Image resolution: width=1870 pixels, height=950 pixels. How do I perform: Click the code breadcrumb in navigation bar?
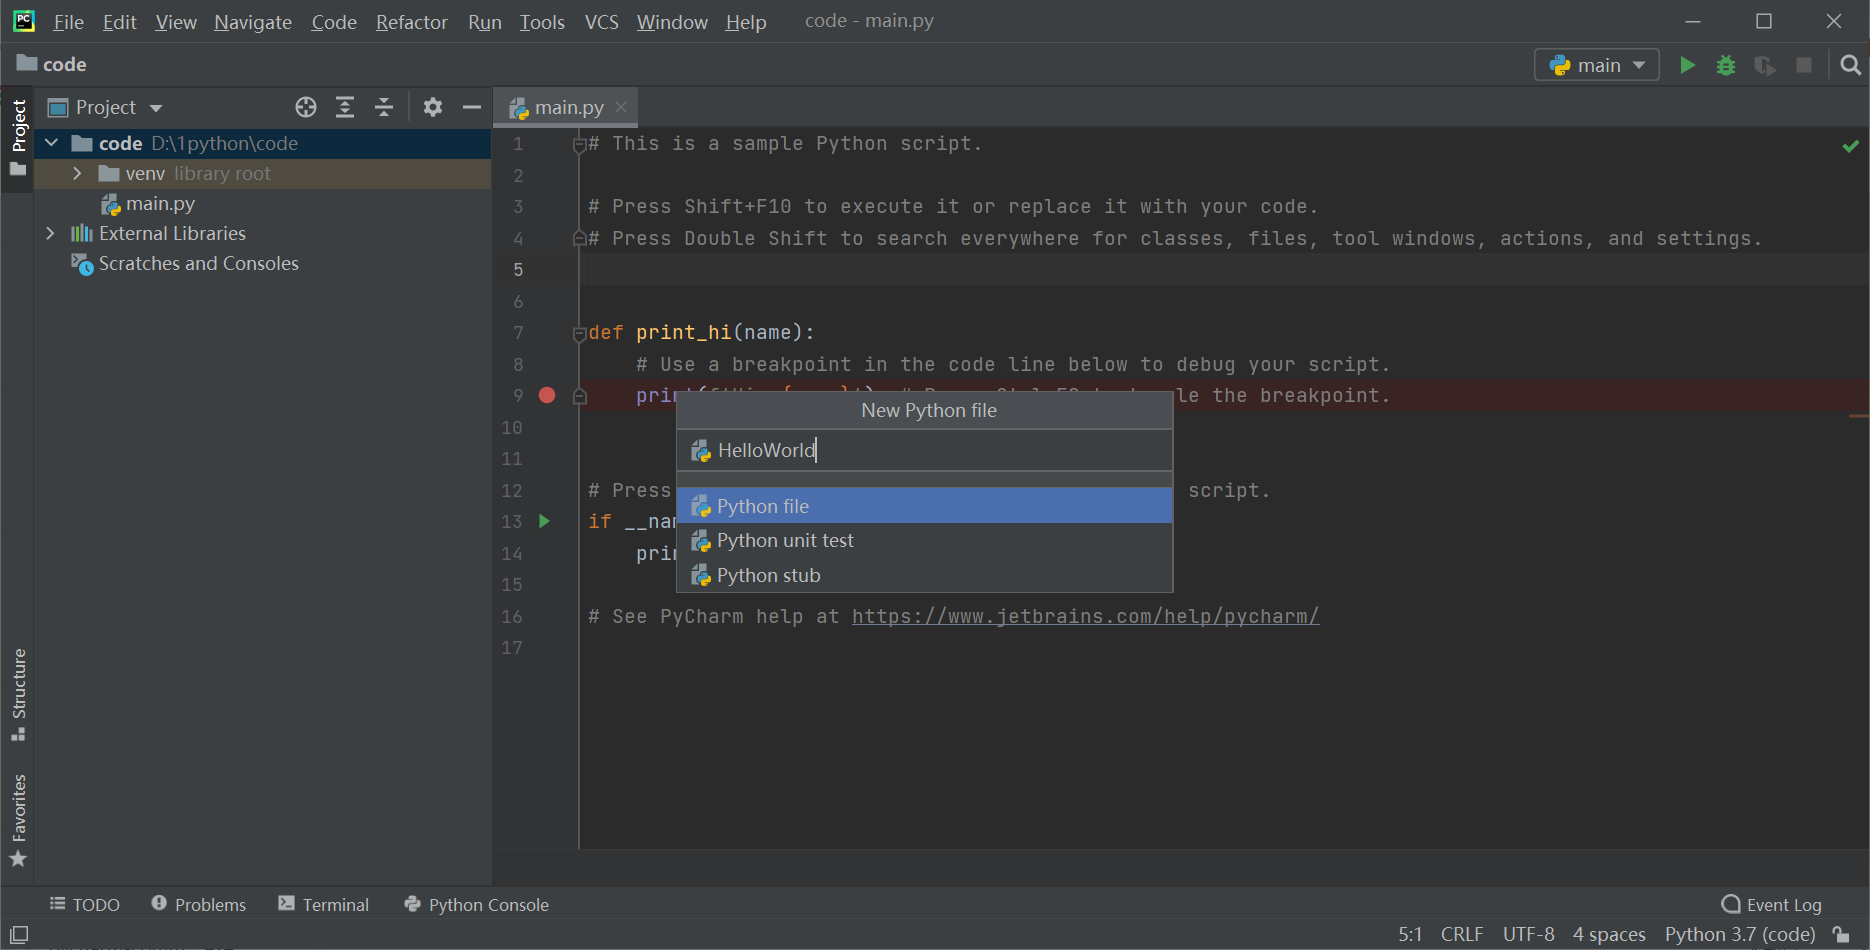click(52, 64)
